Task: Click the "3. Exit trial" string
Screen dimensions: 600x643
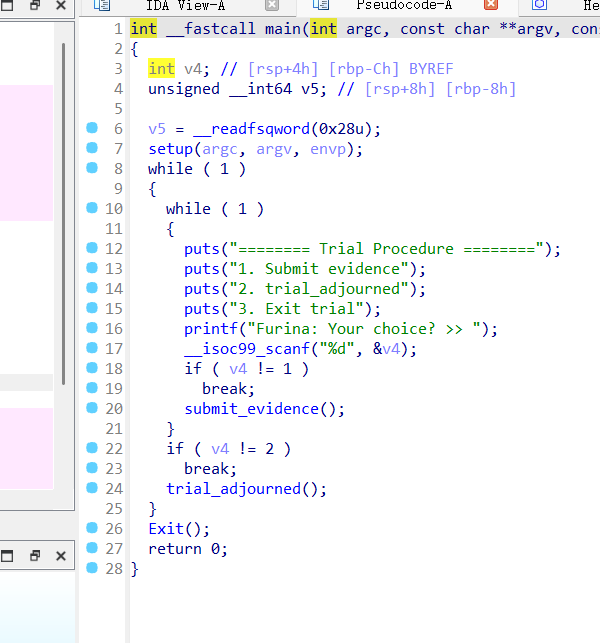Action: [297, 309]
